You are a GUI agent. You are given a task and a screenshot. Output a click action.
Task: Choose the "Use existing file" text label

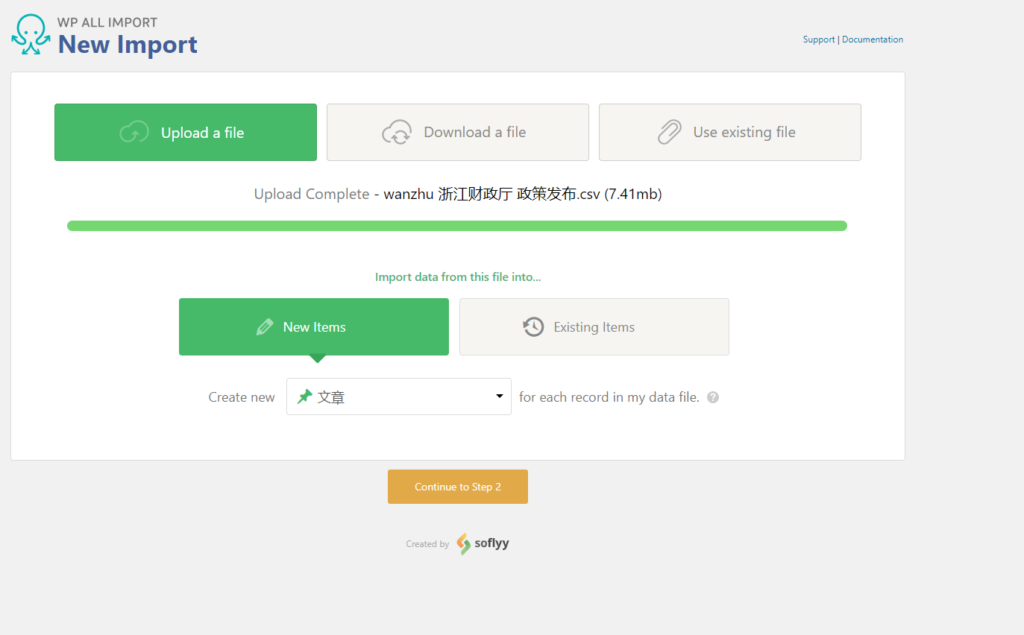click(744, 132)
